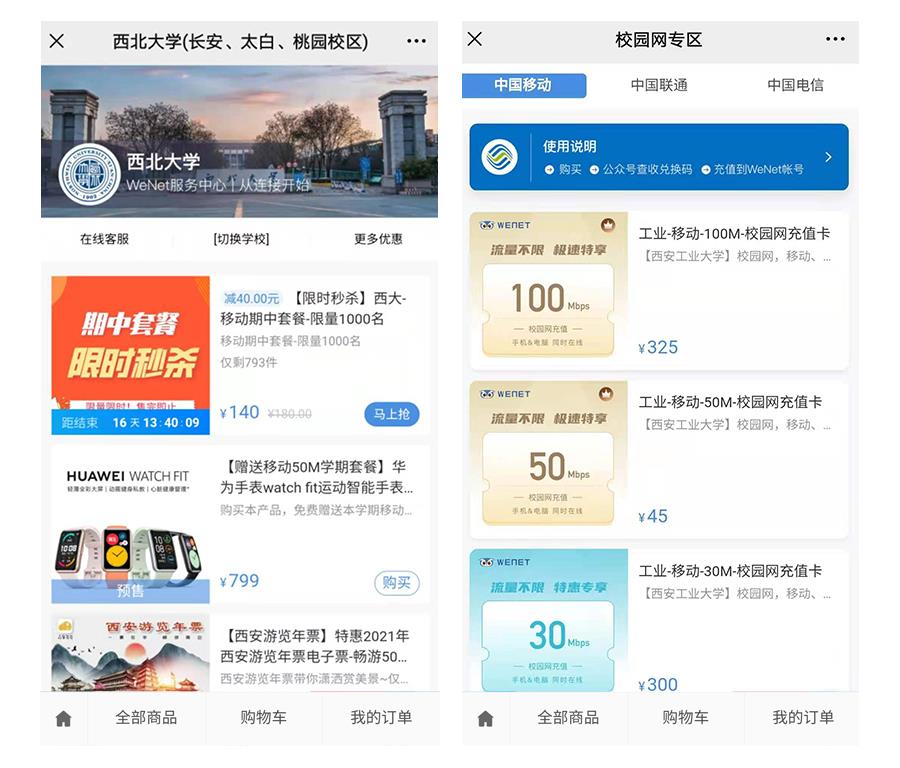The height and width of the screenshot is (768, 900).
Task: Open the 西安游览年票 product image
Action: coord(130,653)
